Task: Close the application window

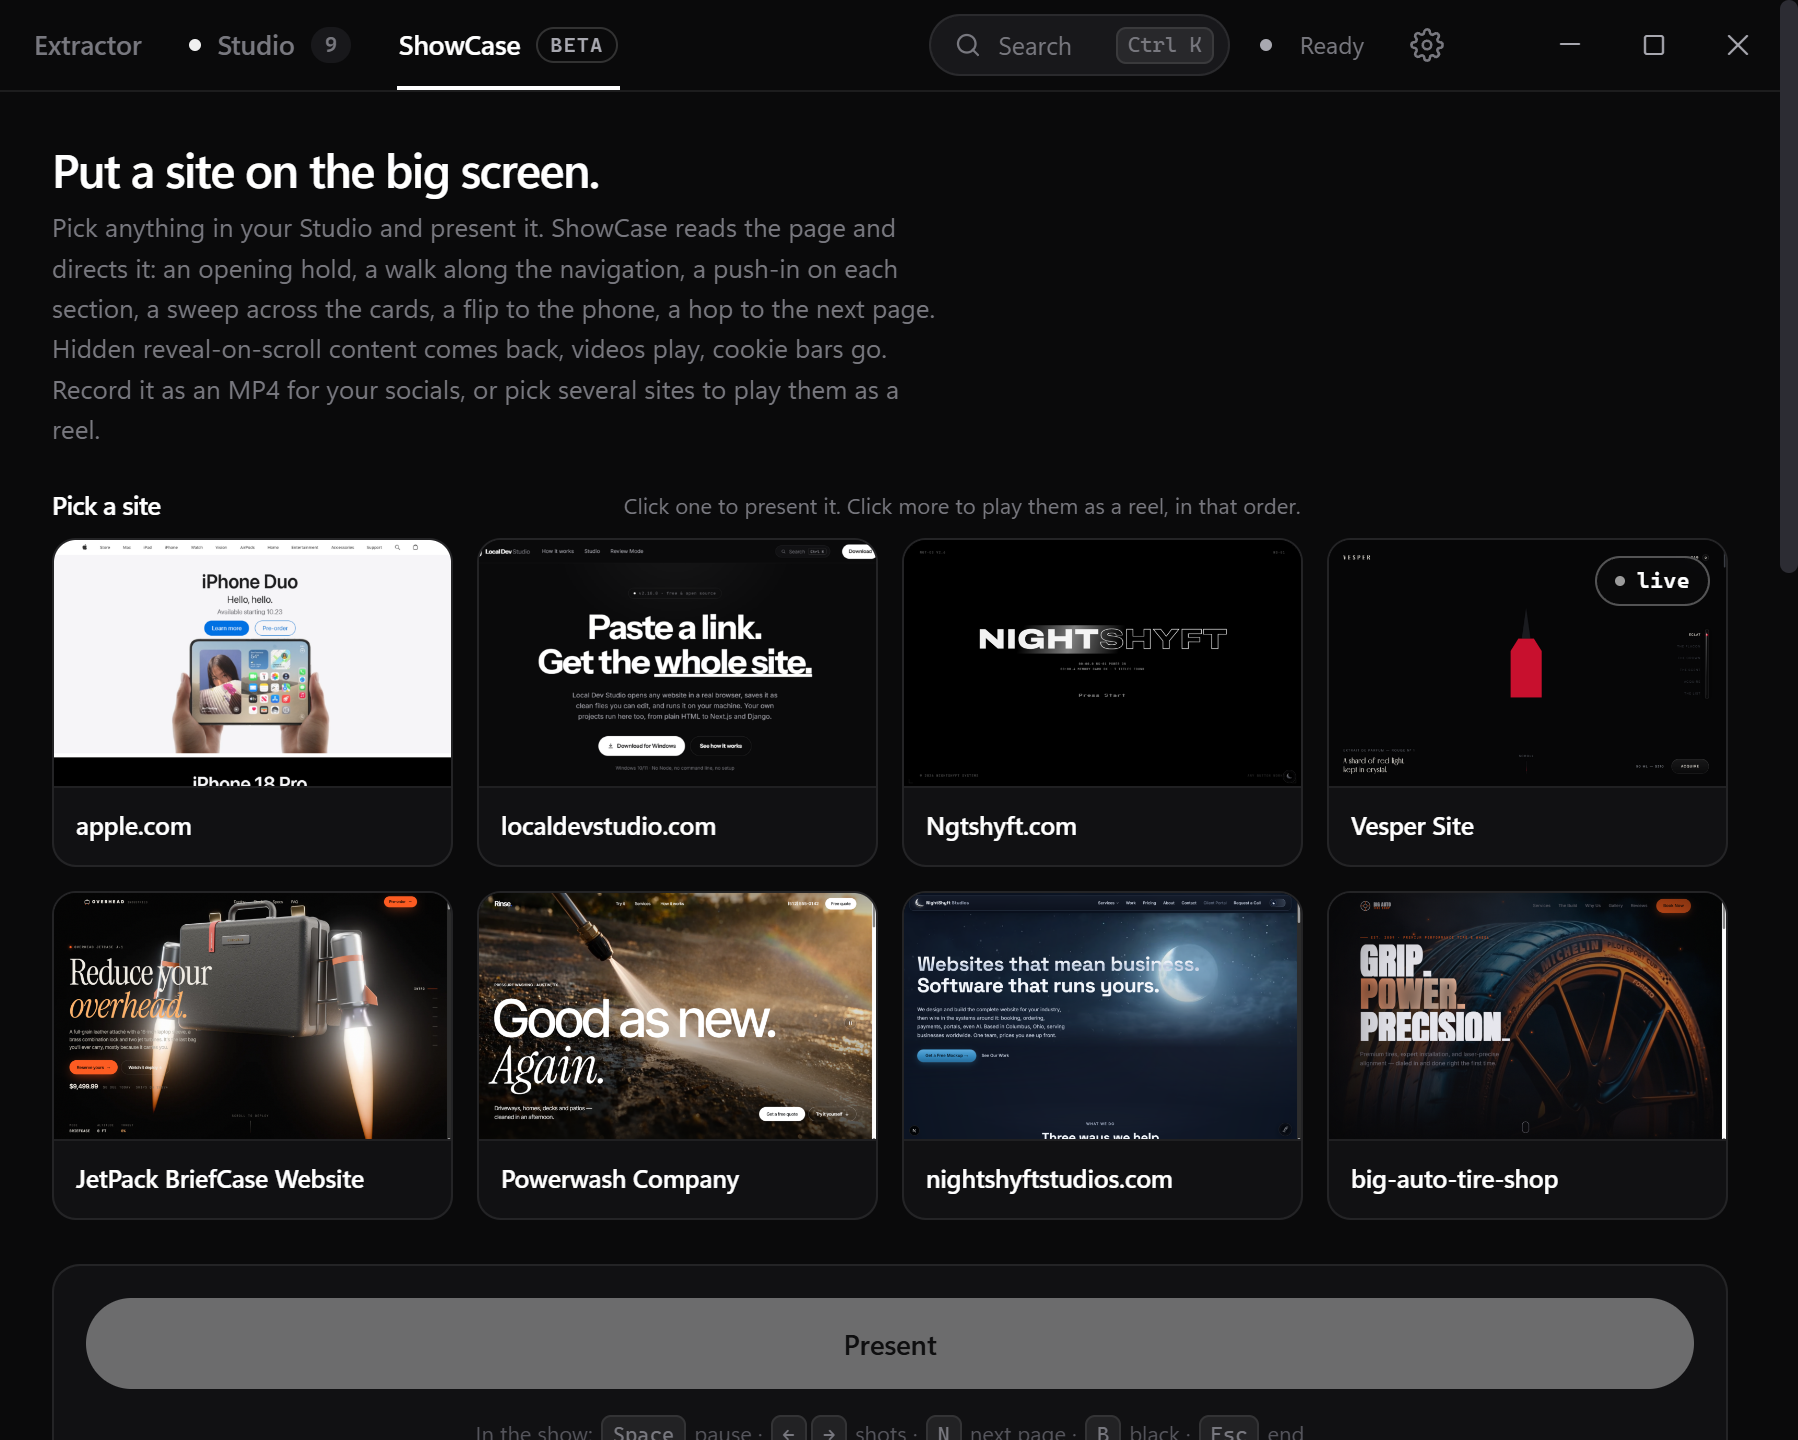Action: 1738,45
